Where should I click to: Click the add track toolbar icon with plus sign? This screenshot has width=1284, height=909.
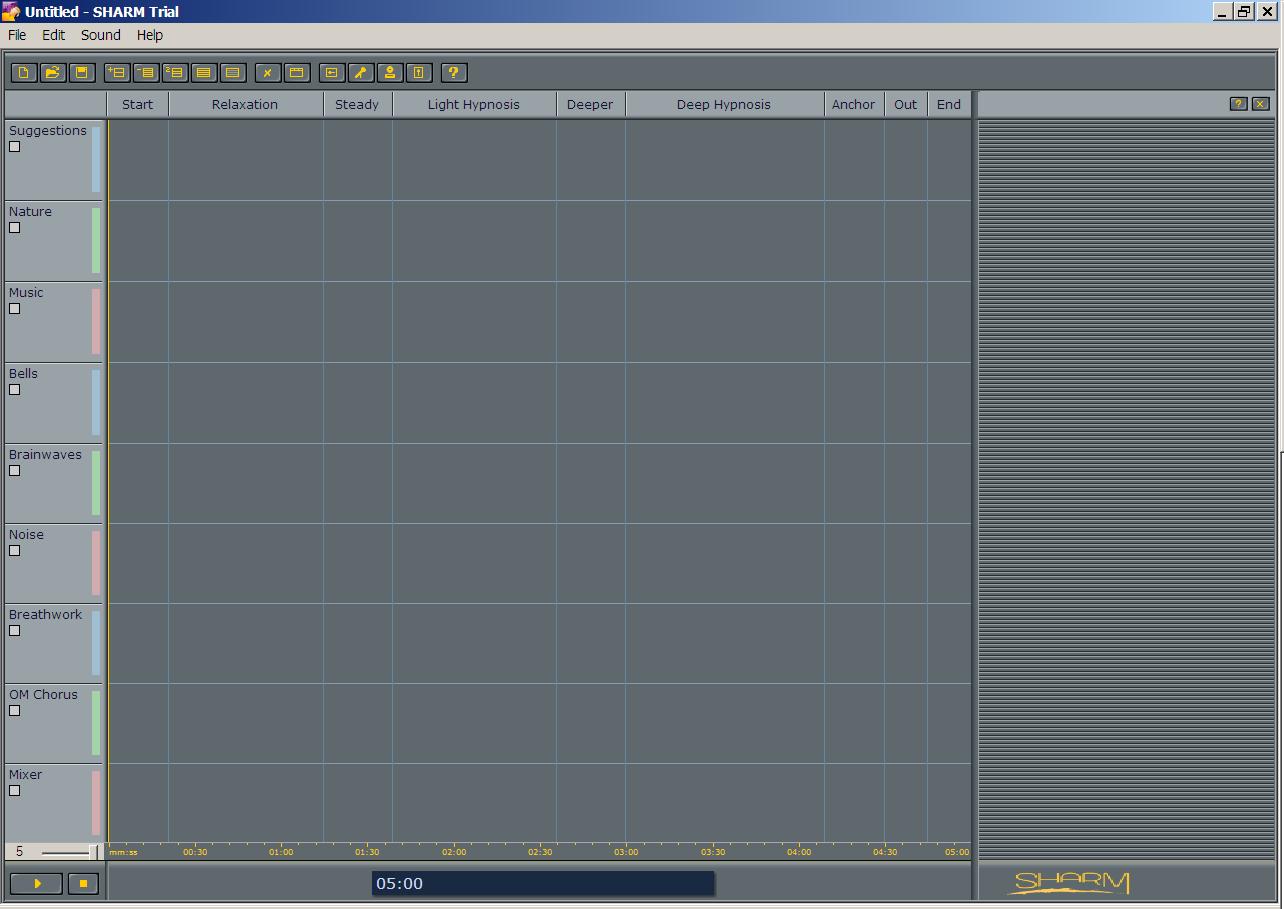click(x=117, y=73)
